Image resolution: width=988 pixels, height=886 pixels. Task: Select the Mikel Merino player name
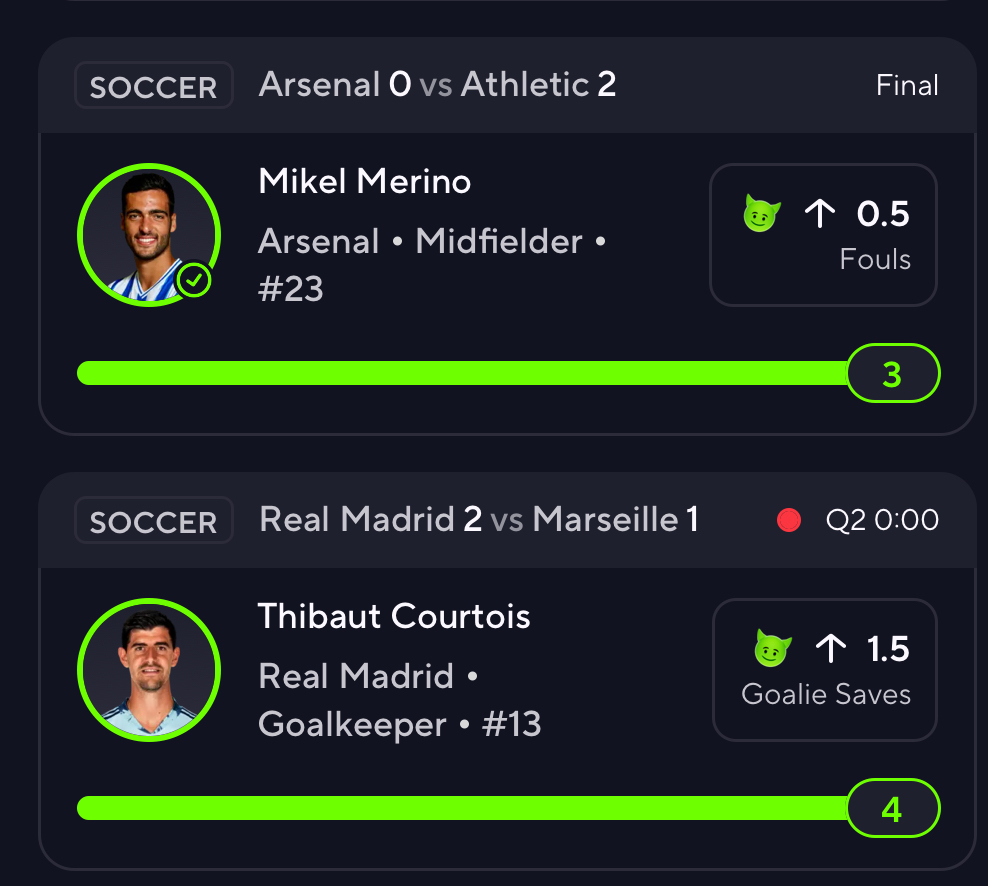pyautogui.click(x=364, y=181)
